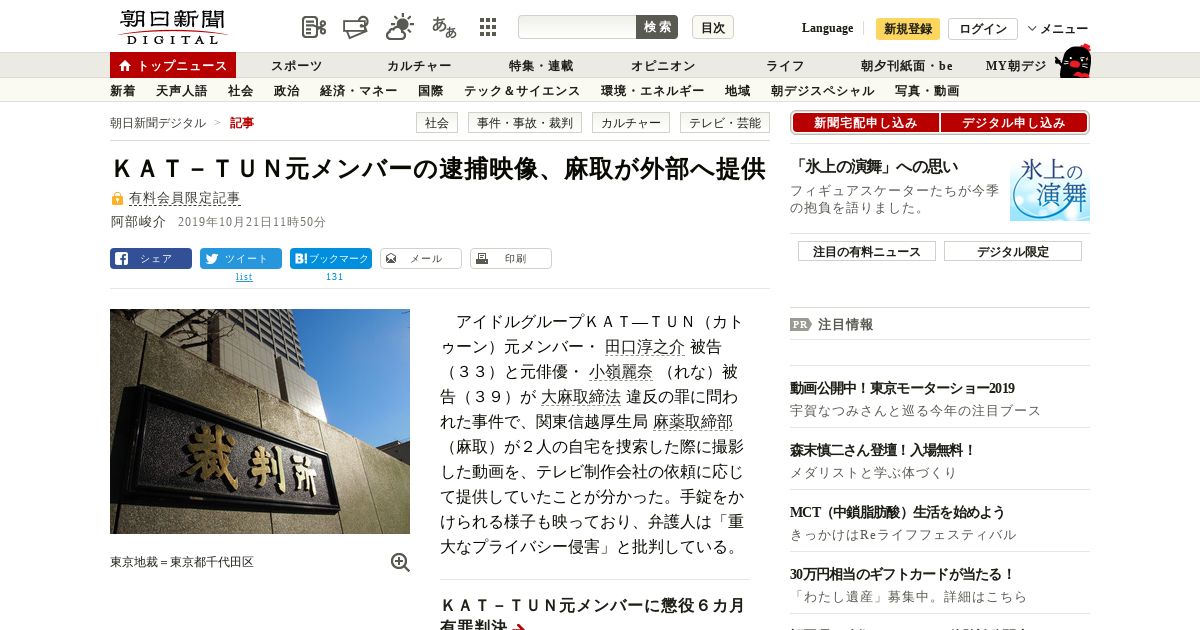This screenshot has width=1200, height=630.
Task: Open the ライフ tab
Action: 785,66
